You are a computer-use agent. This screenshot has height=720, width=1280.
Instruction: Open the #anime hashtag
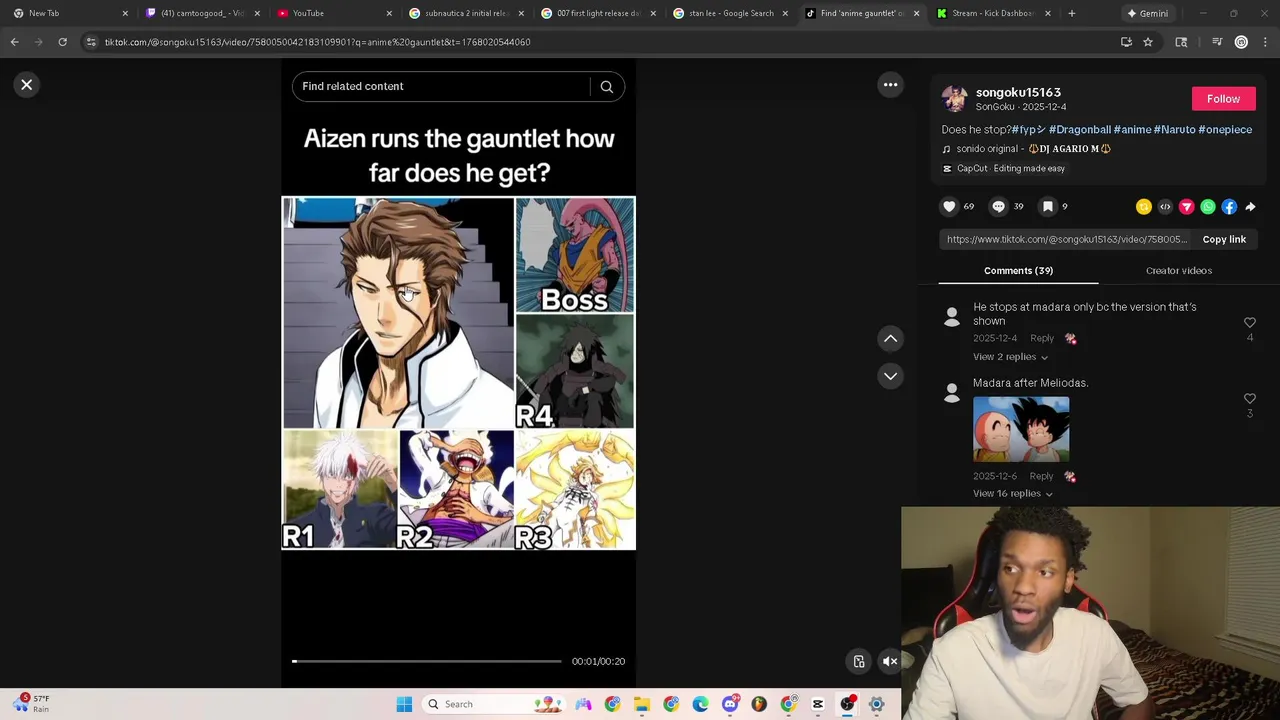click(x=1132, y=130)
